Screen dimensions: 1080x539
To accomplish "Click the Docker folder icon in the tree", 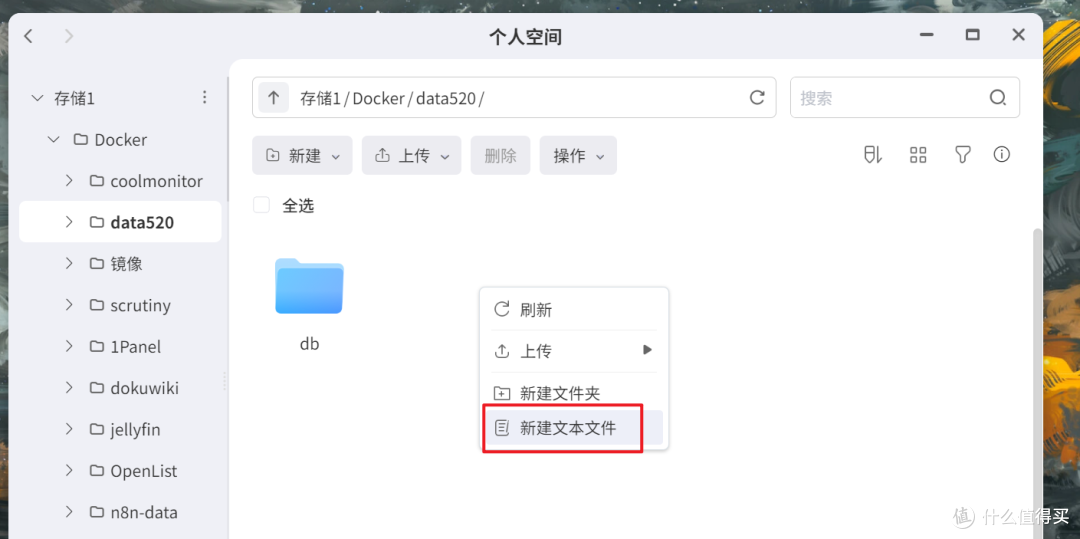I will pos(81,140).
